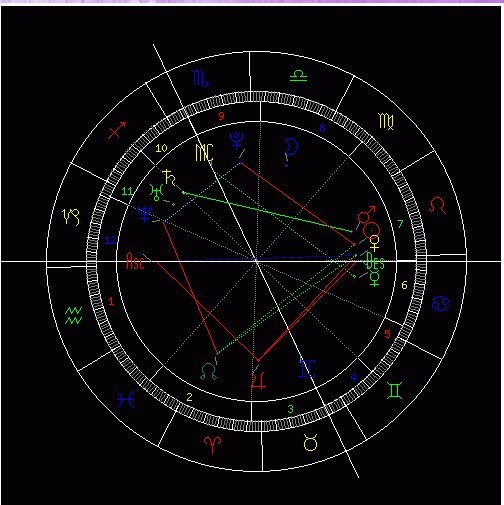Click the blue Cancer sign symbol
The image size is (504, 505).
click(440, 304)
